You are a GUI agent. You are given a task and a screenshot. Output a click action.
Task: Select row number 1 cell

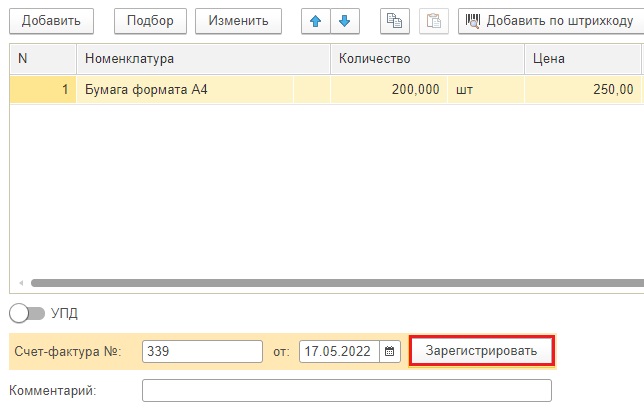click(x=43, y=89)
